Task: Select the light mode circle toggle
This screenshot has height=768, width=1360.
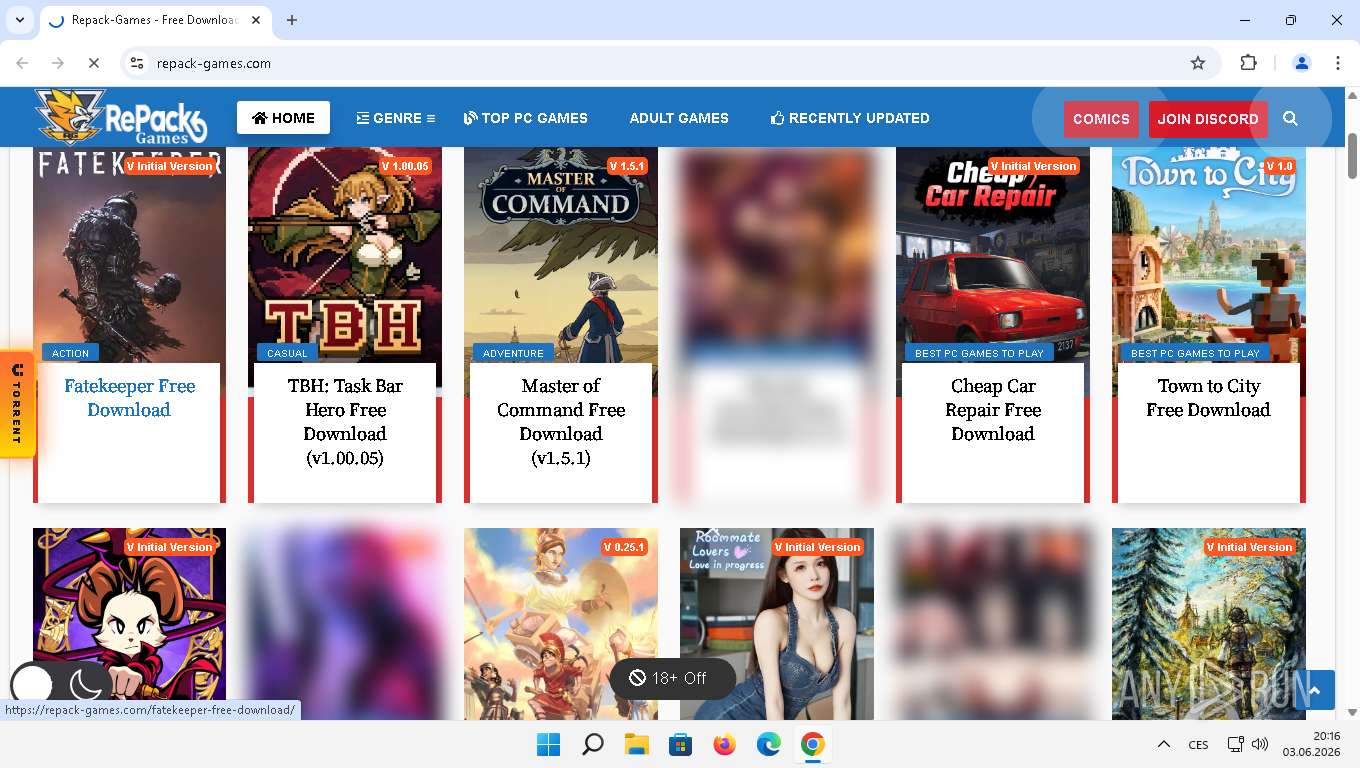Action: coord(32,685)
